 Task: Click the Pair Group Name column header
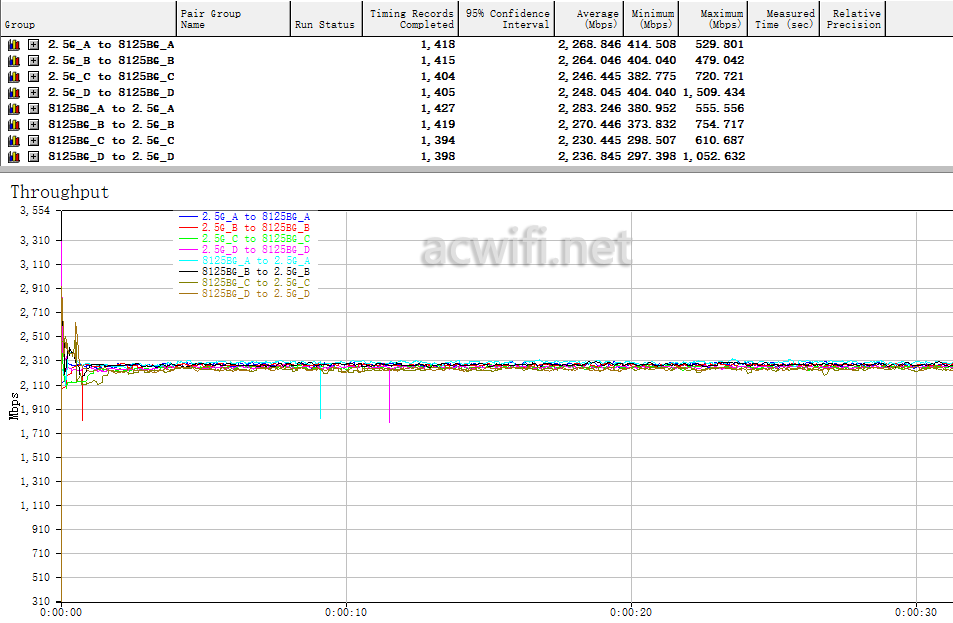coord(233,19)
